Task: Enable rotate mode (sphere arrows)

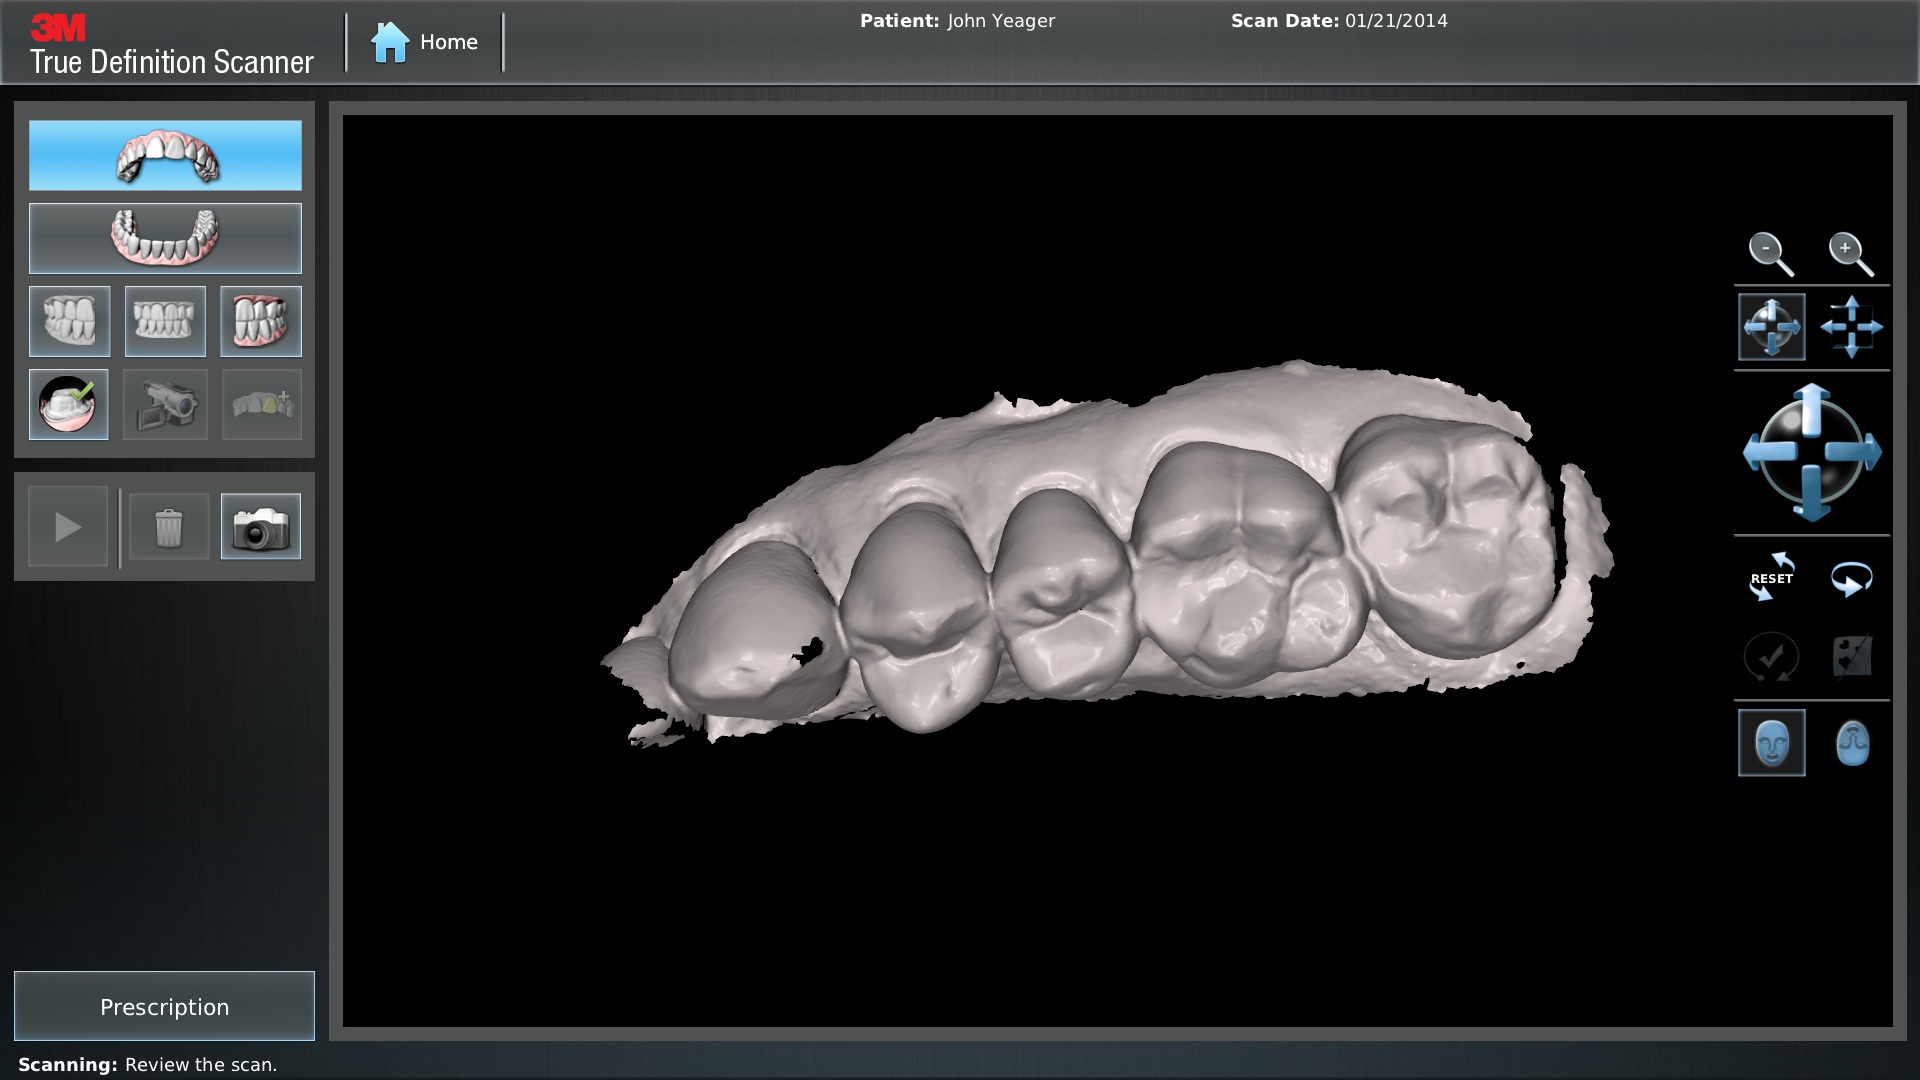Action: coord(1771,327)
